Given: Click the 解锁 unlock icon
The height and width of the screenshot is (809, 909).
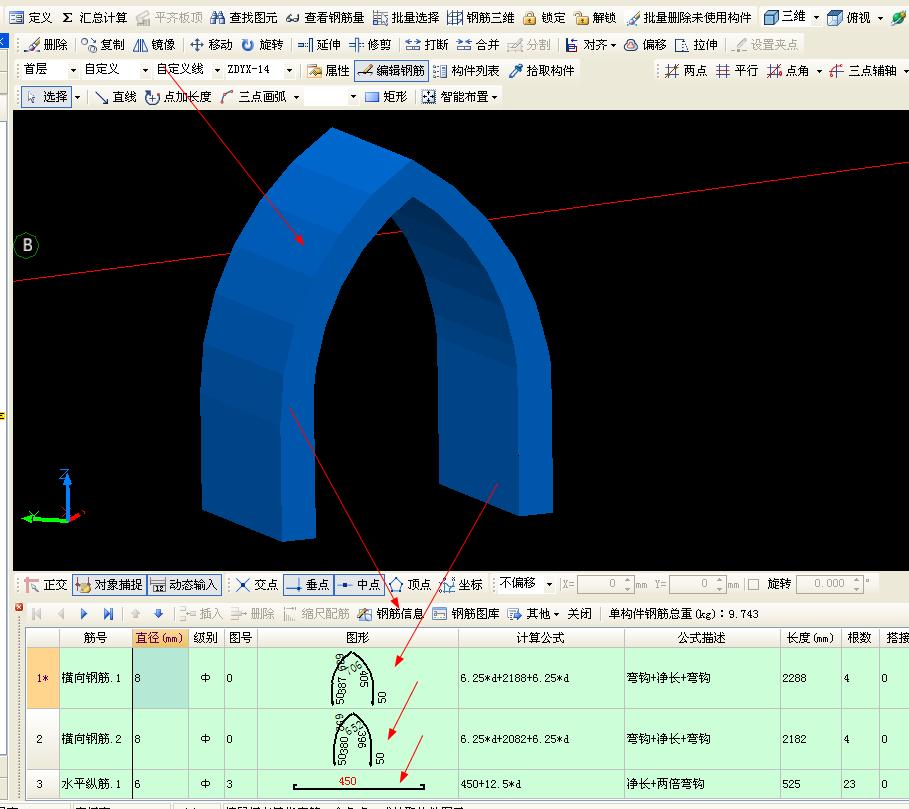Looking at the screenshot, I should (x=595, y=17).
